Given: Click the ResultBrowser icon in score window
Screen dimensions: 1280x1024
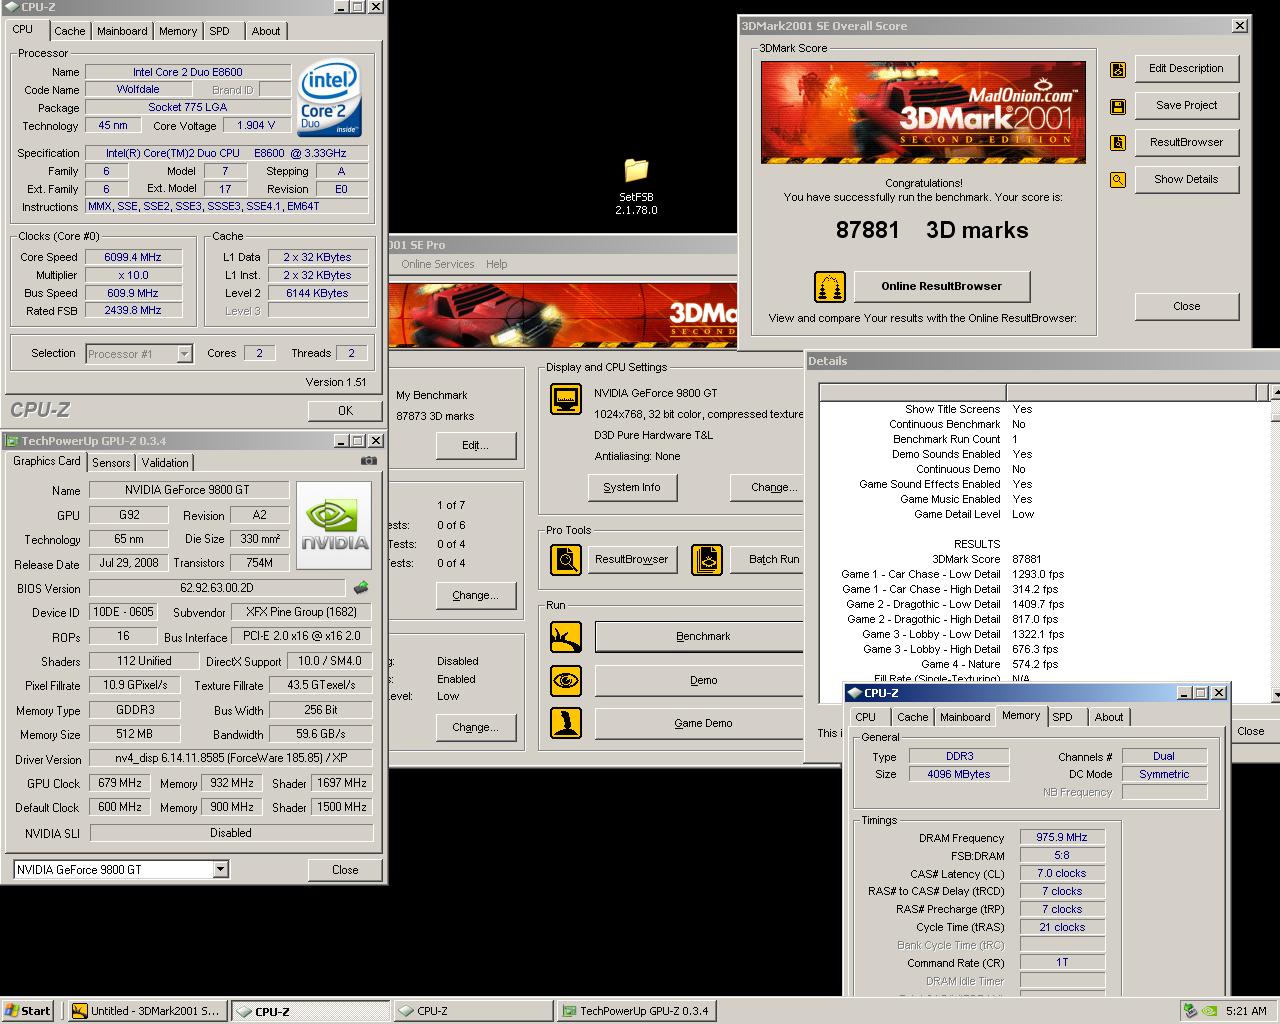Looking at the screenshot, I should point(1118,143).
